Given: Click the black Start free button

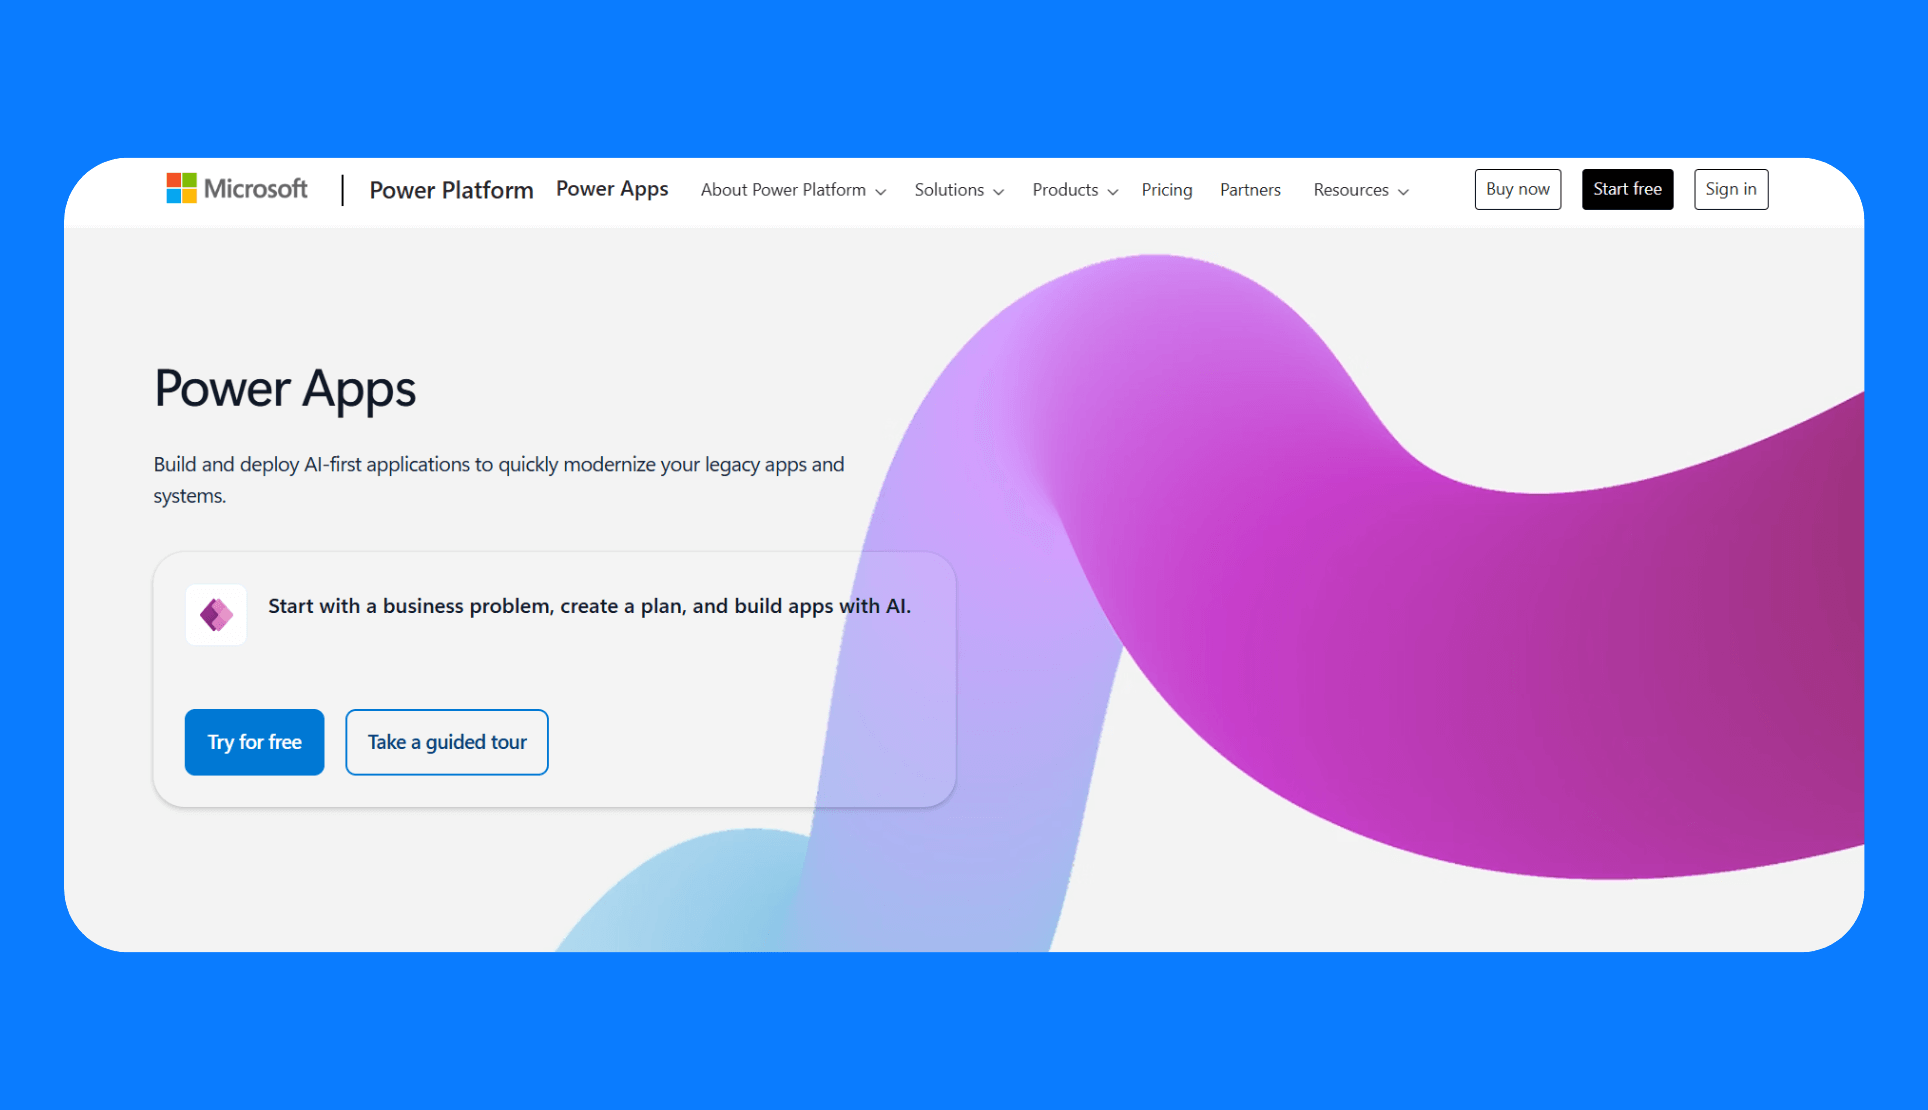Looking at the screenshot, I should coord(1627,189).
